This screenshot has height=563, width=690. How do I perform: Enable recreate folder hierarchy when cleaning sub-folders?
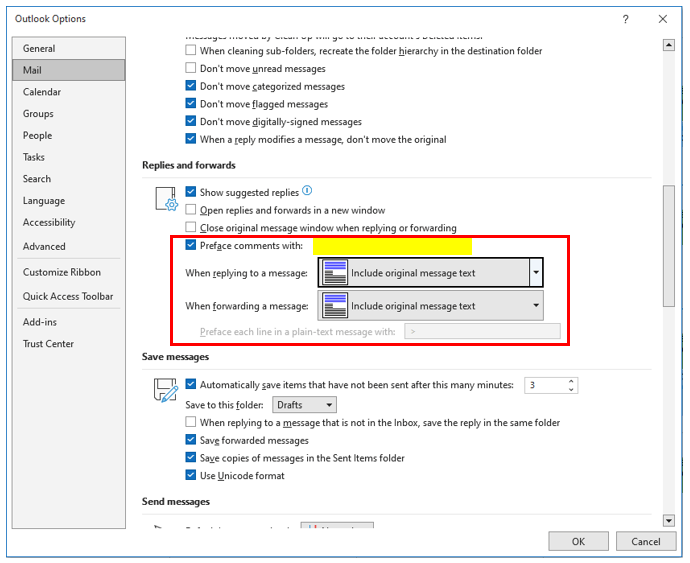click(x=191, y=50)
